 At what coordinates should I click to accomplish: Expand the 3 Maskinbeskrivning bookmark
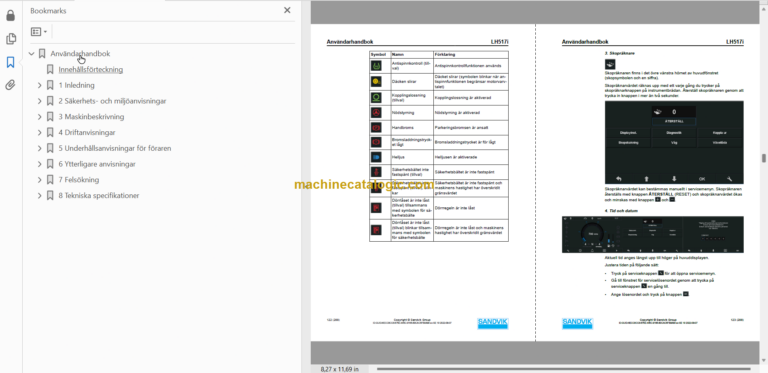click(40, 117)
